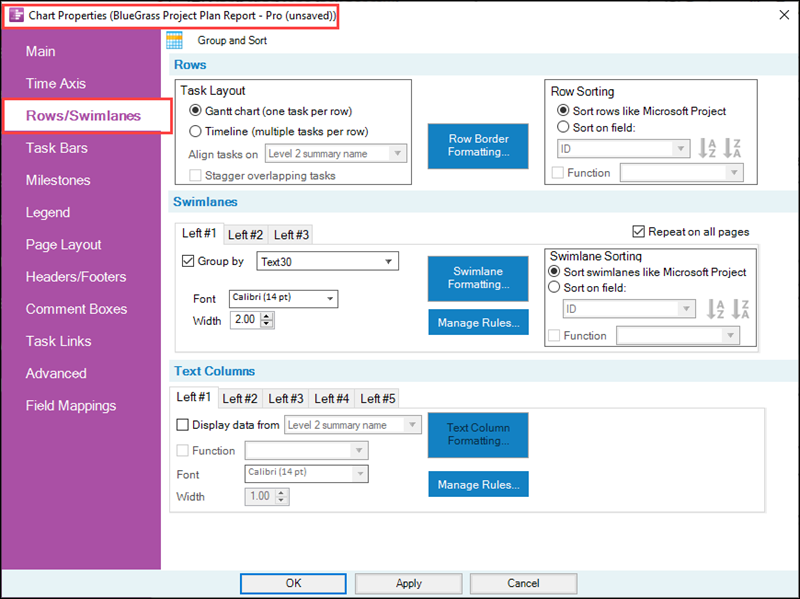Check the Display data from checkbox
Image resolution: width=800 pixels, height=599 pixels.
click(184, 424)
